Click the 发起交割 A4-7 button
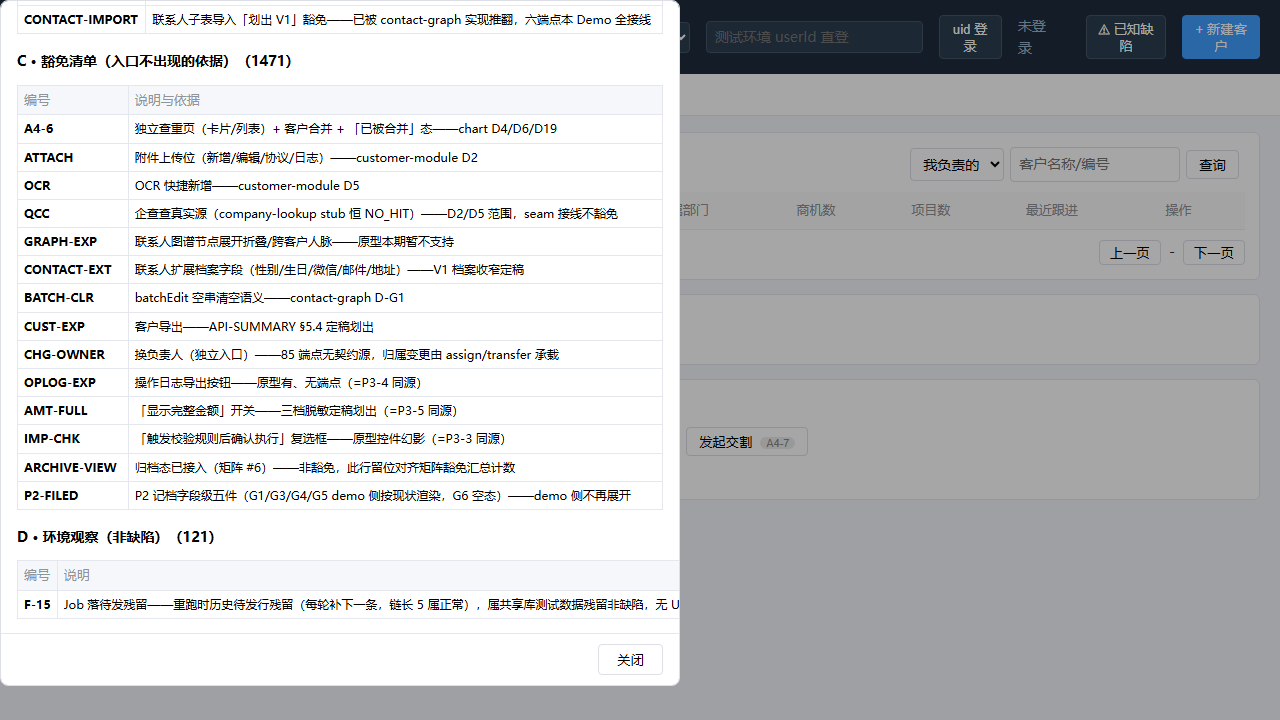 pyautogui.click(x=746, y=441)
